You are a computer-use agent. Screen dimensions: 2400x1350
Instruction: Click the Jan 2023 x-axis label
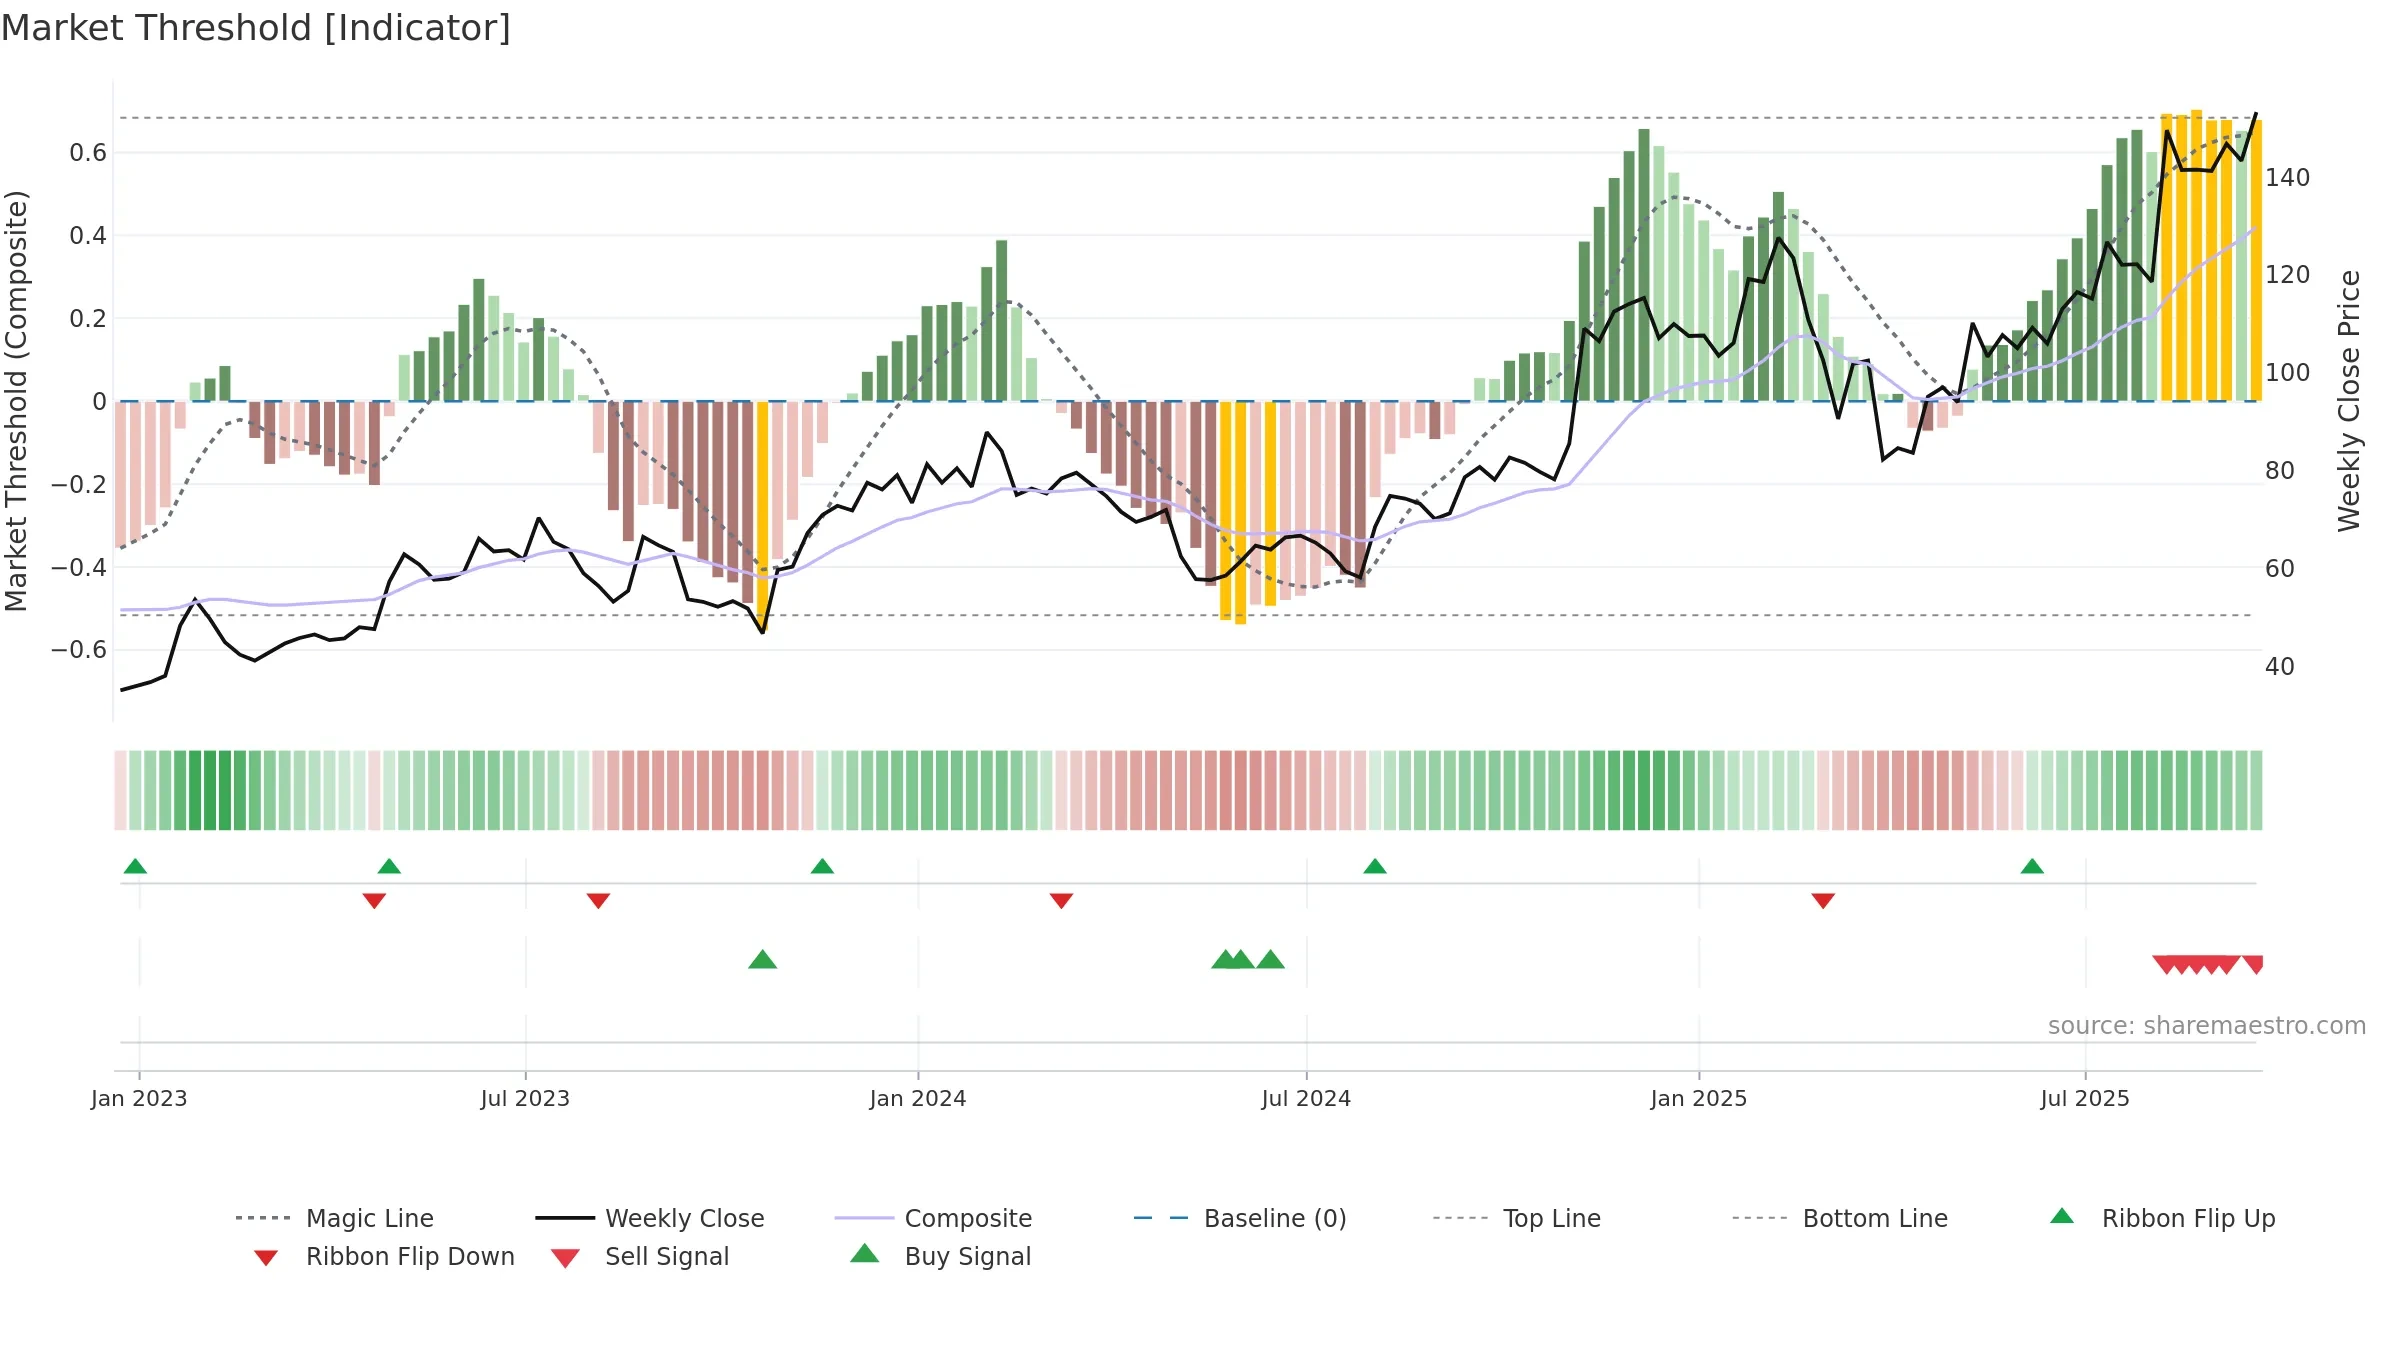139,1099
